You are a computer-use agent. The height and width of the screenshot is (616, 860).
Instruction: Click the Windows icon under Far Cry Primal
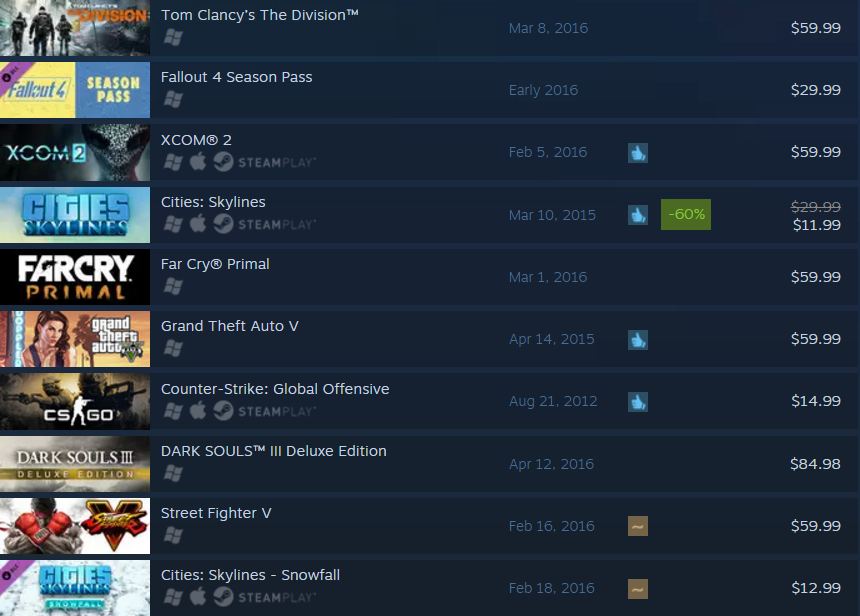click(173, 286)
